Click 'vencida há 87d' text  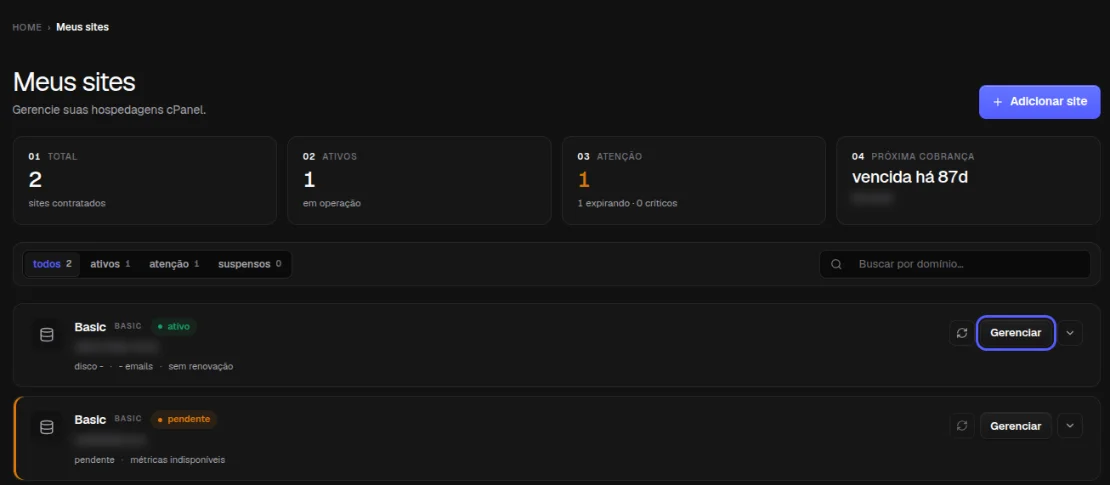(x=910, y=177)
